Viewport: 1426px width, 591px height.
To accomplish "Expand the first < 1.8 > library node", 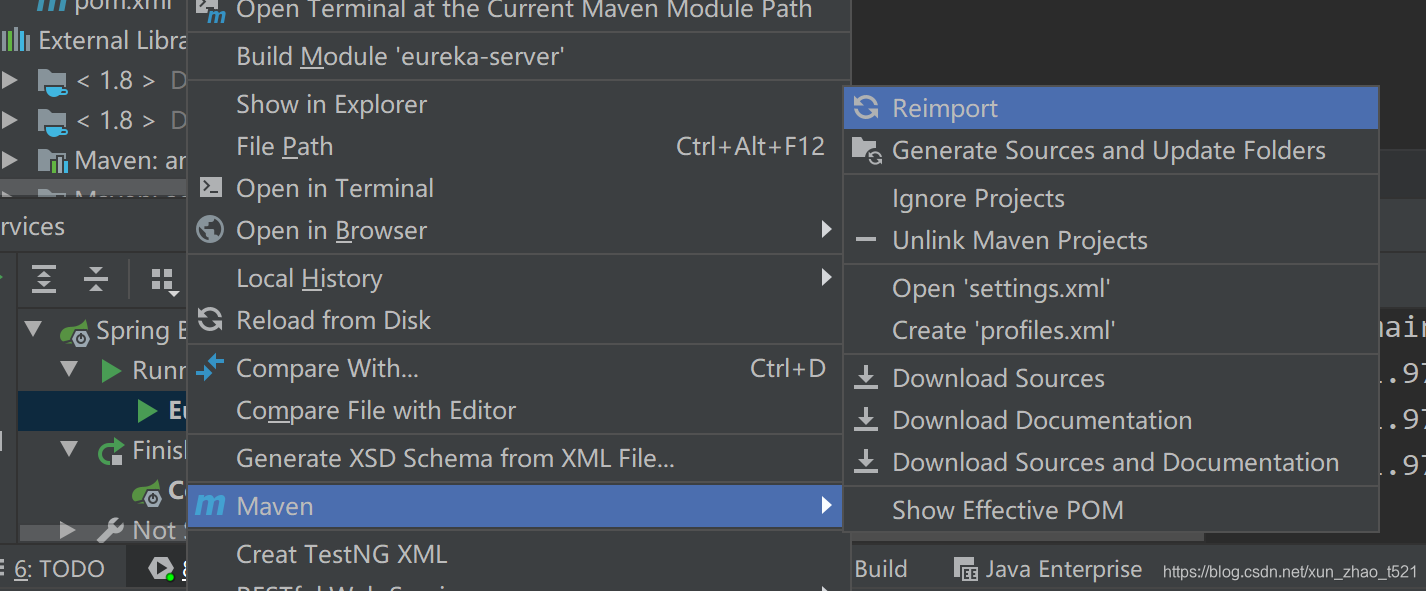I will tap(9, 80).
